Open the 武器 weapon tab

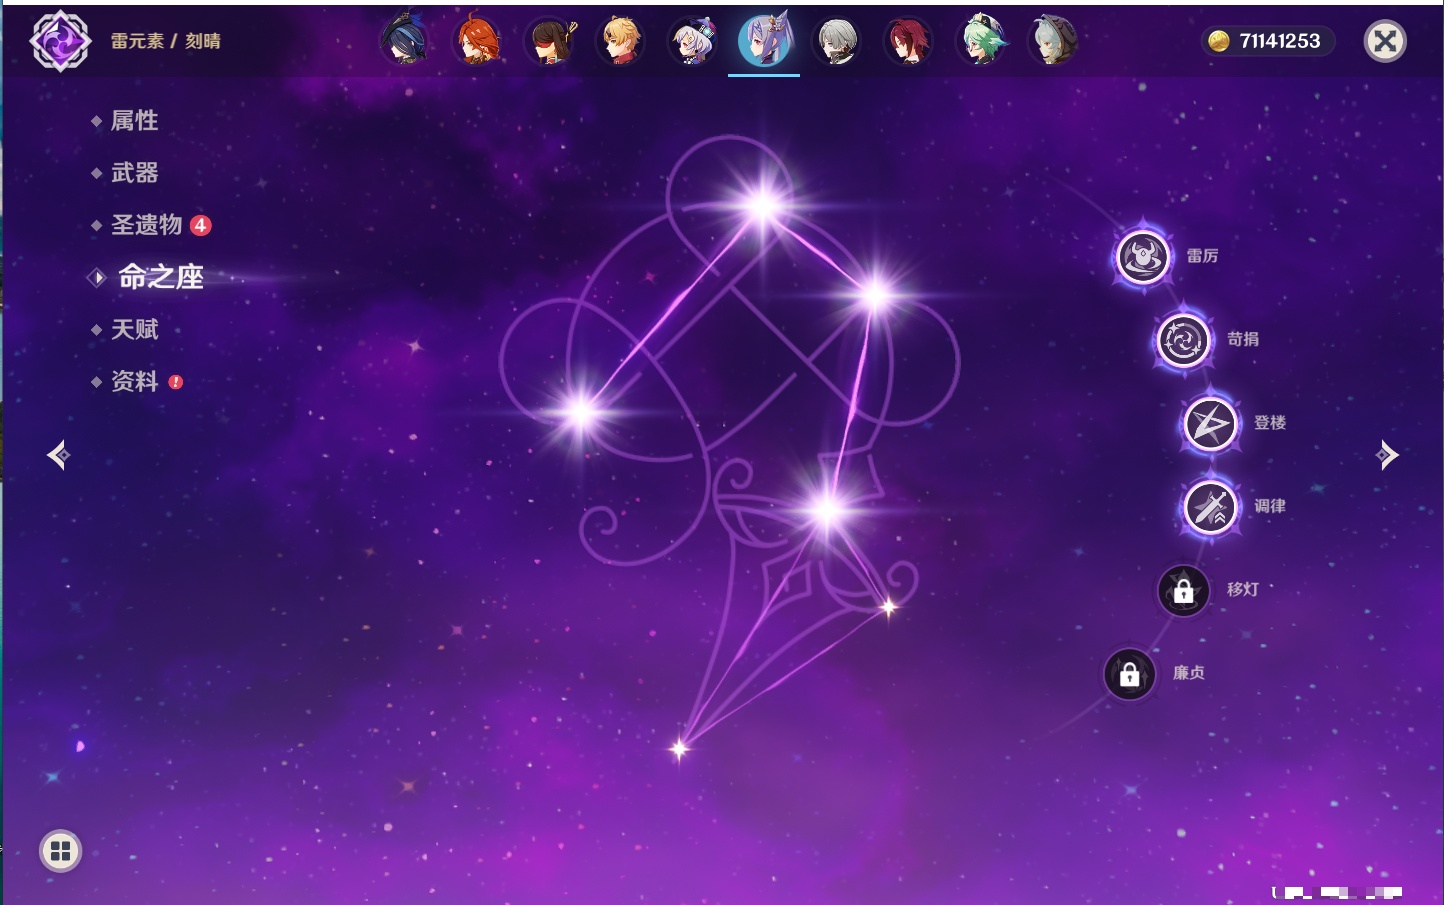point(134,173)
